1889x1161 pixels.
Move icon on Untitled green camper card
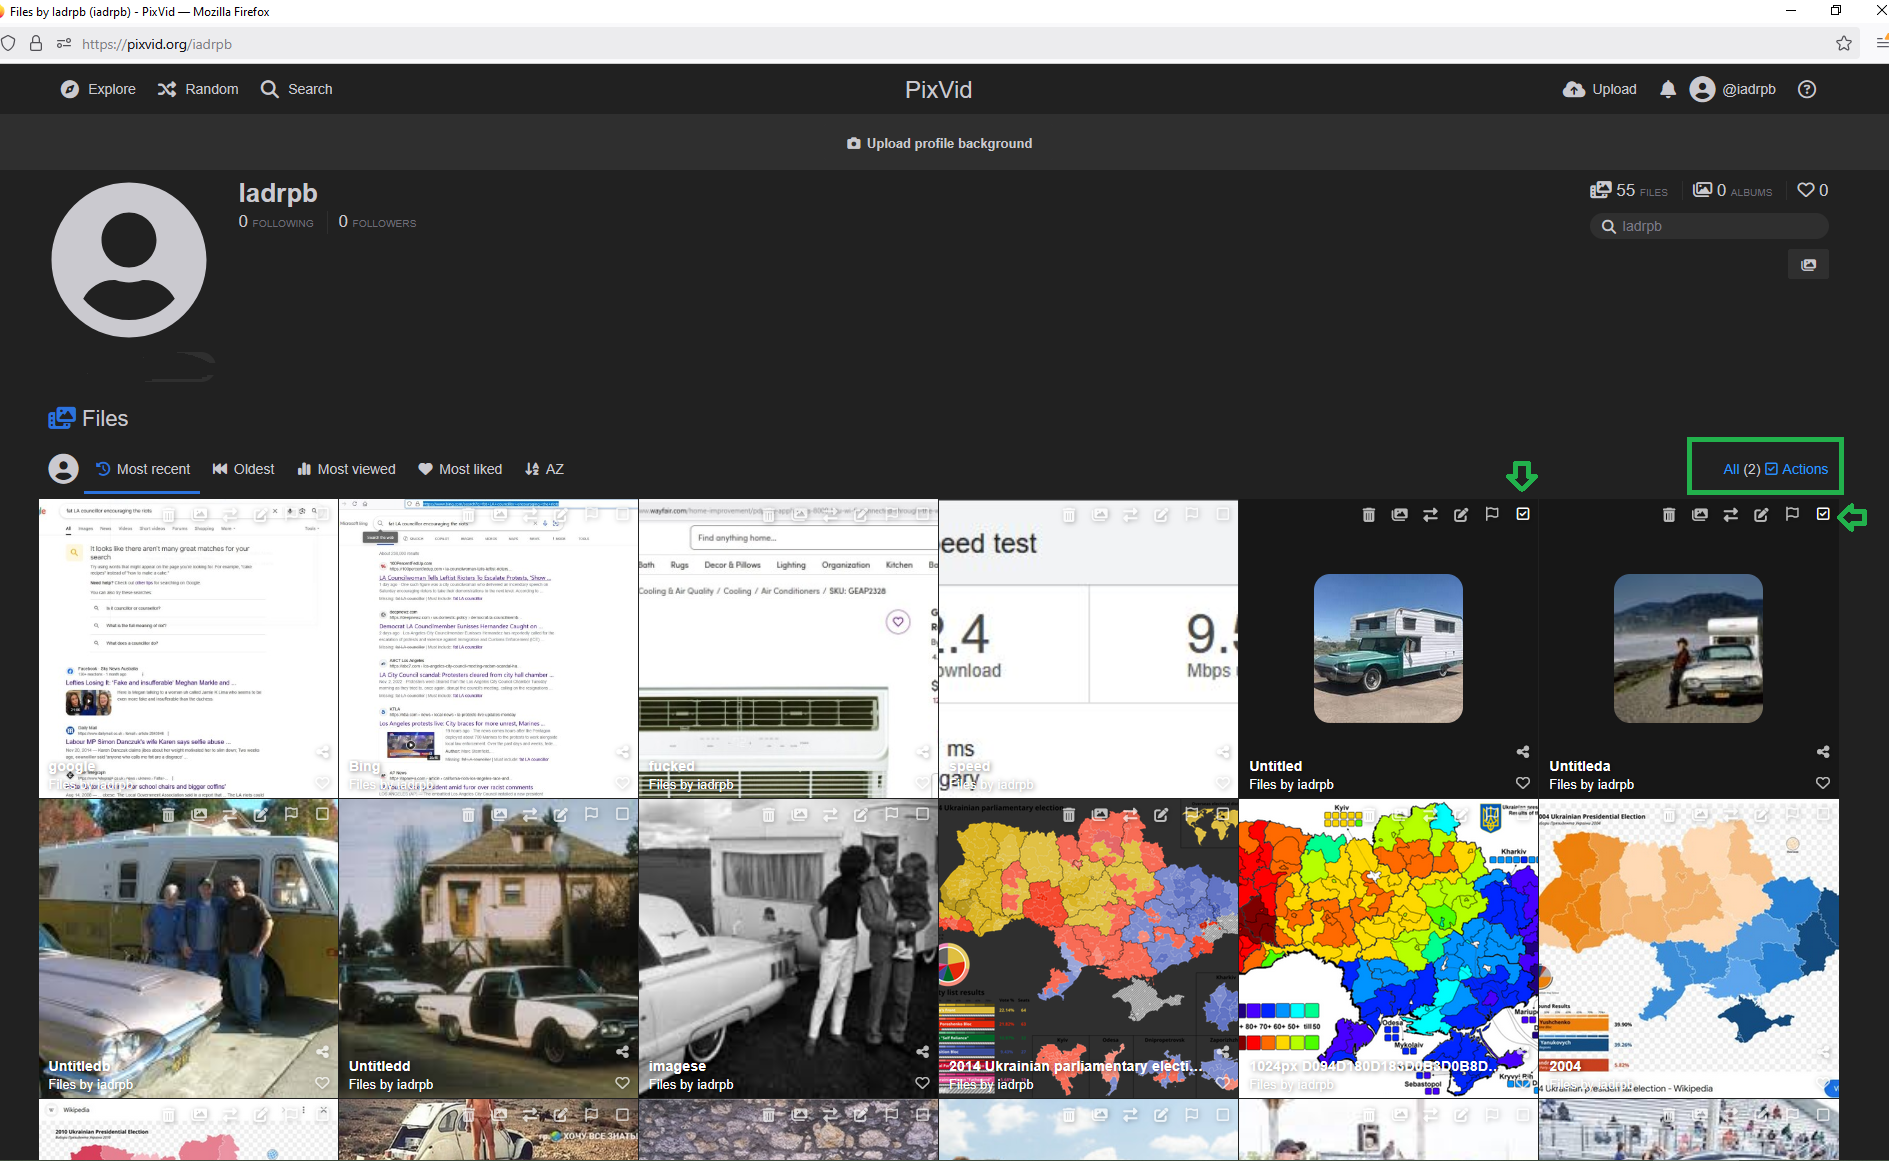point(1430,514)
